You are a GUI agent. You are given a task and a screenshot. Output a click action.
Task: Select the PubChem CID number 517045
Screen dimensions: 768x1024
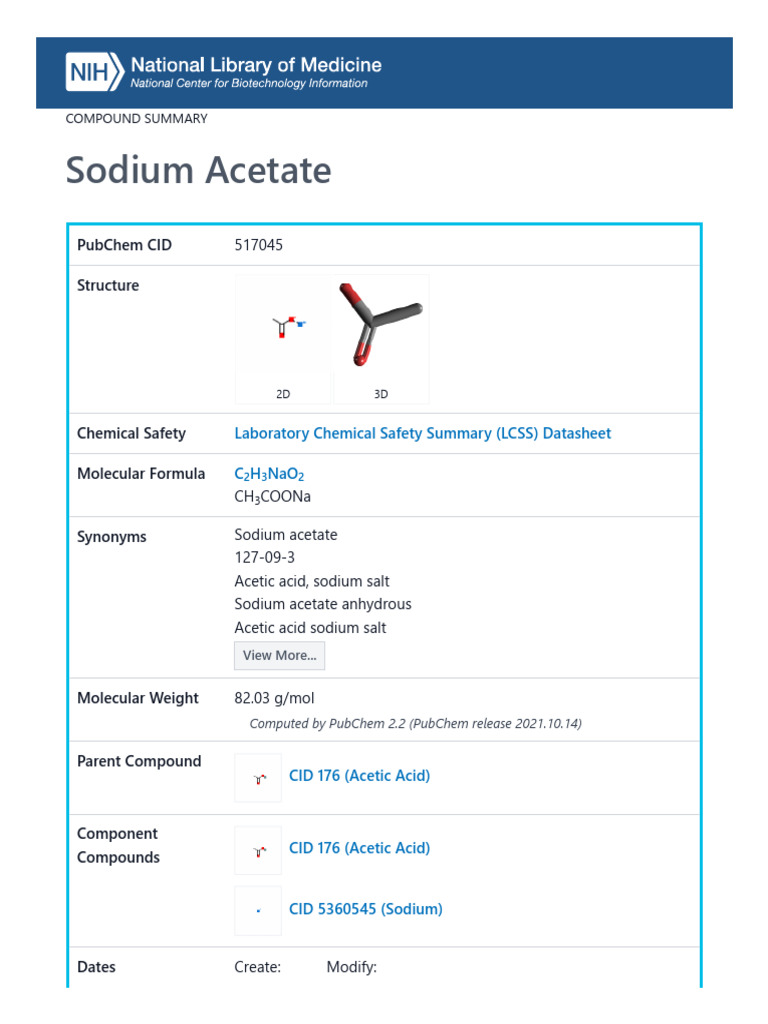[x=259, y=245]
